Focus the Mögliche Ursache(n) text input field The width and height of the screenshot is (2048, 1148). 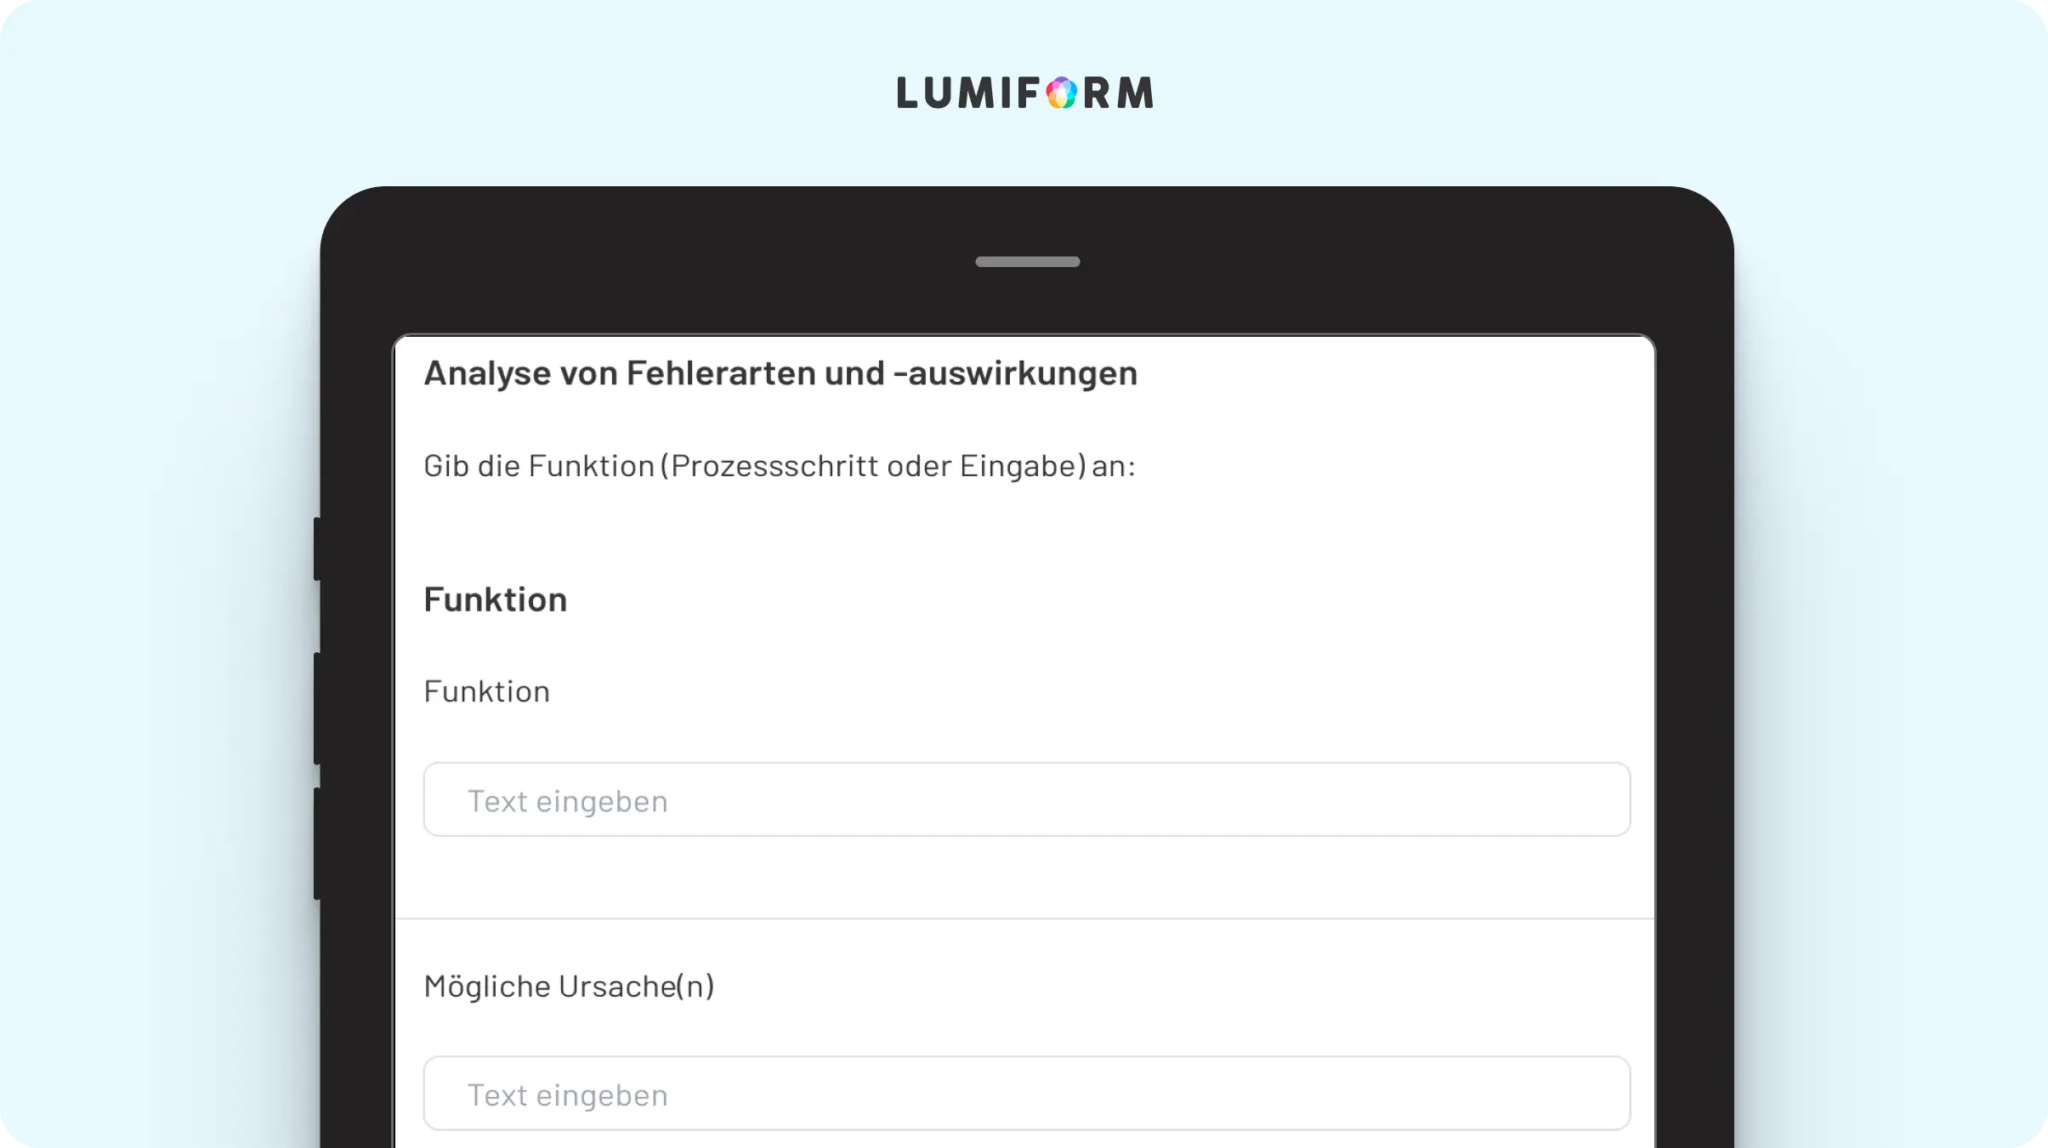pos(1027,1093)
